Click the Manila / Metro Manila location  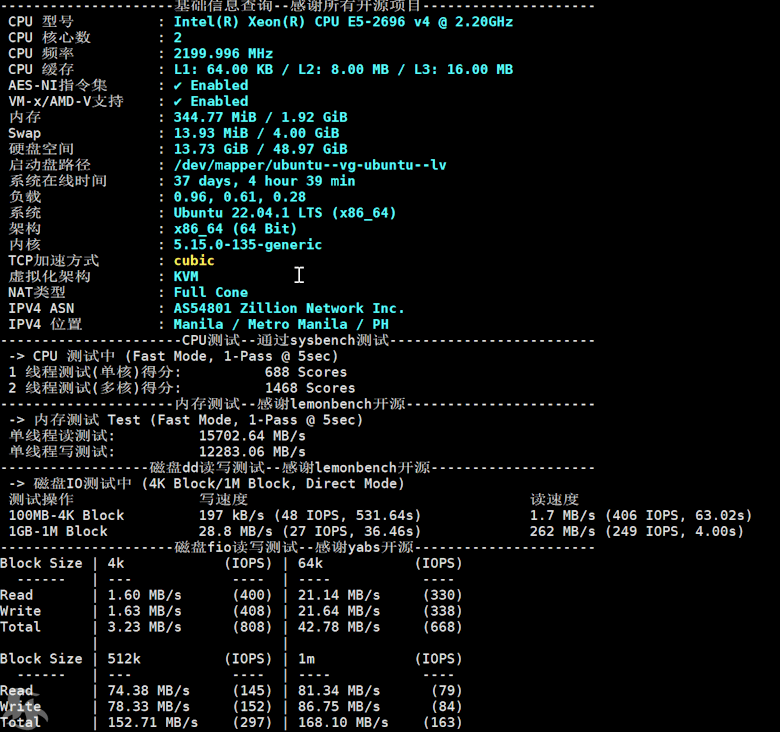pyautogui.click(x=281, y=325)
